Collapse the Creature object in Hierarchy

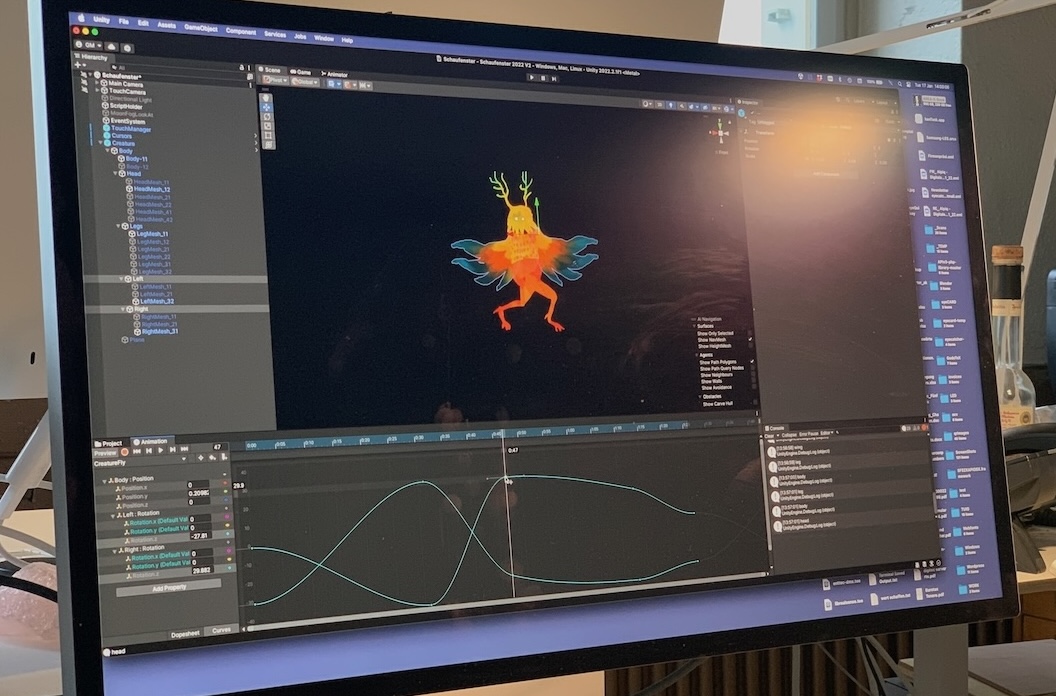pyautogui.click(x=100, y=143)
